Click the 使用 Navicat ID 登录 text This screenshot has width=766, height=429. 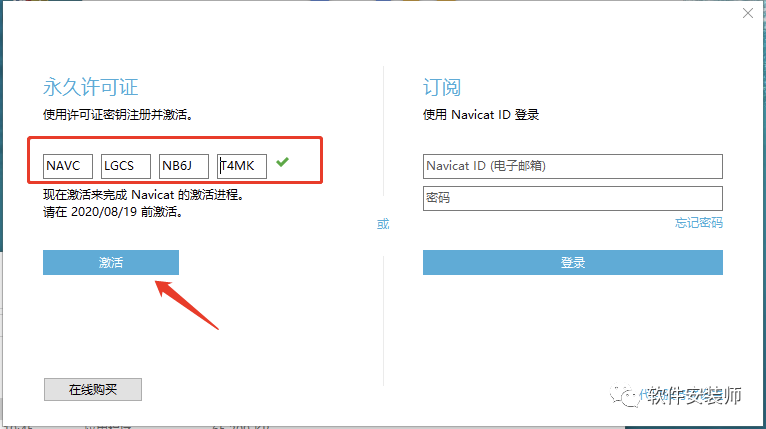481,115
